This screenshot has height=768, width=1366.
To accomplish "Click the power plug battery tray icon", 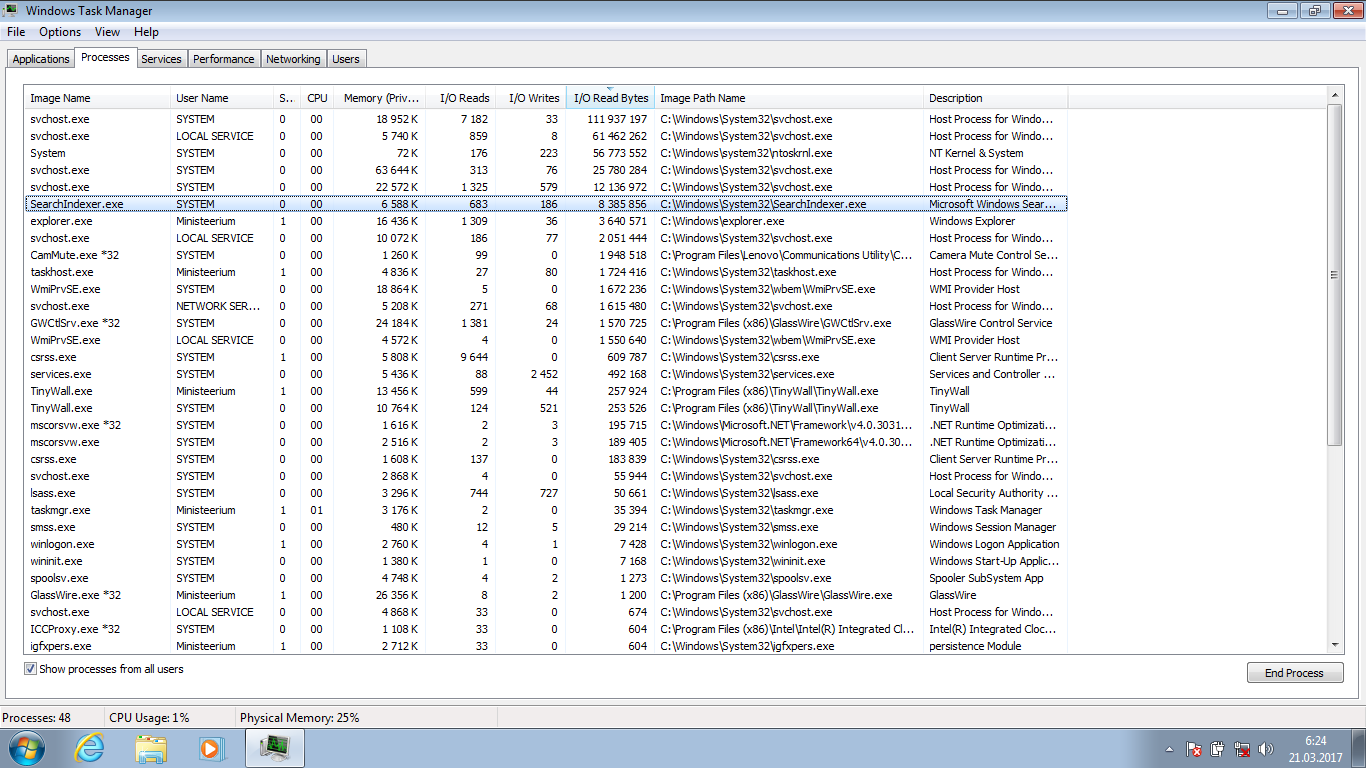I will (1217, 749).
